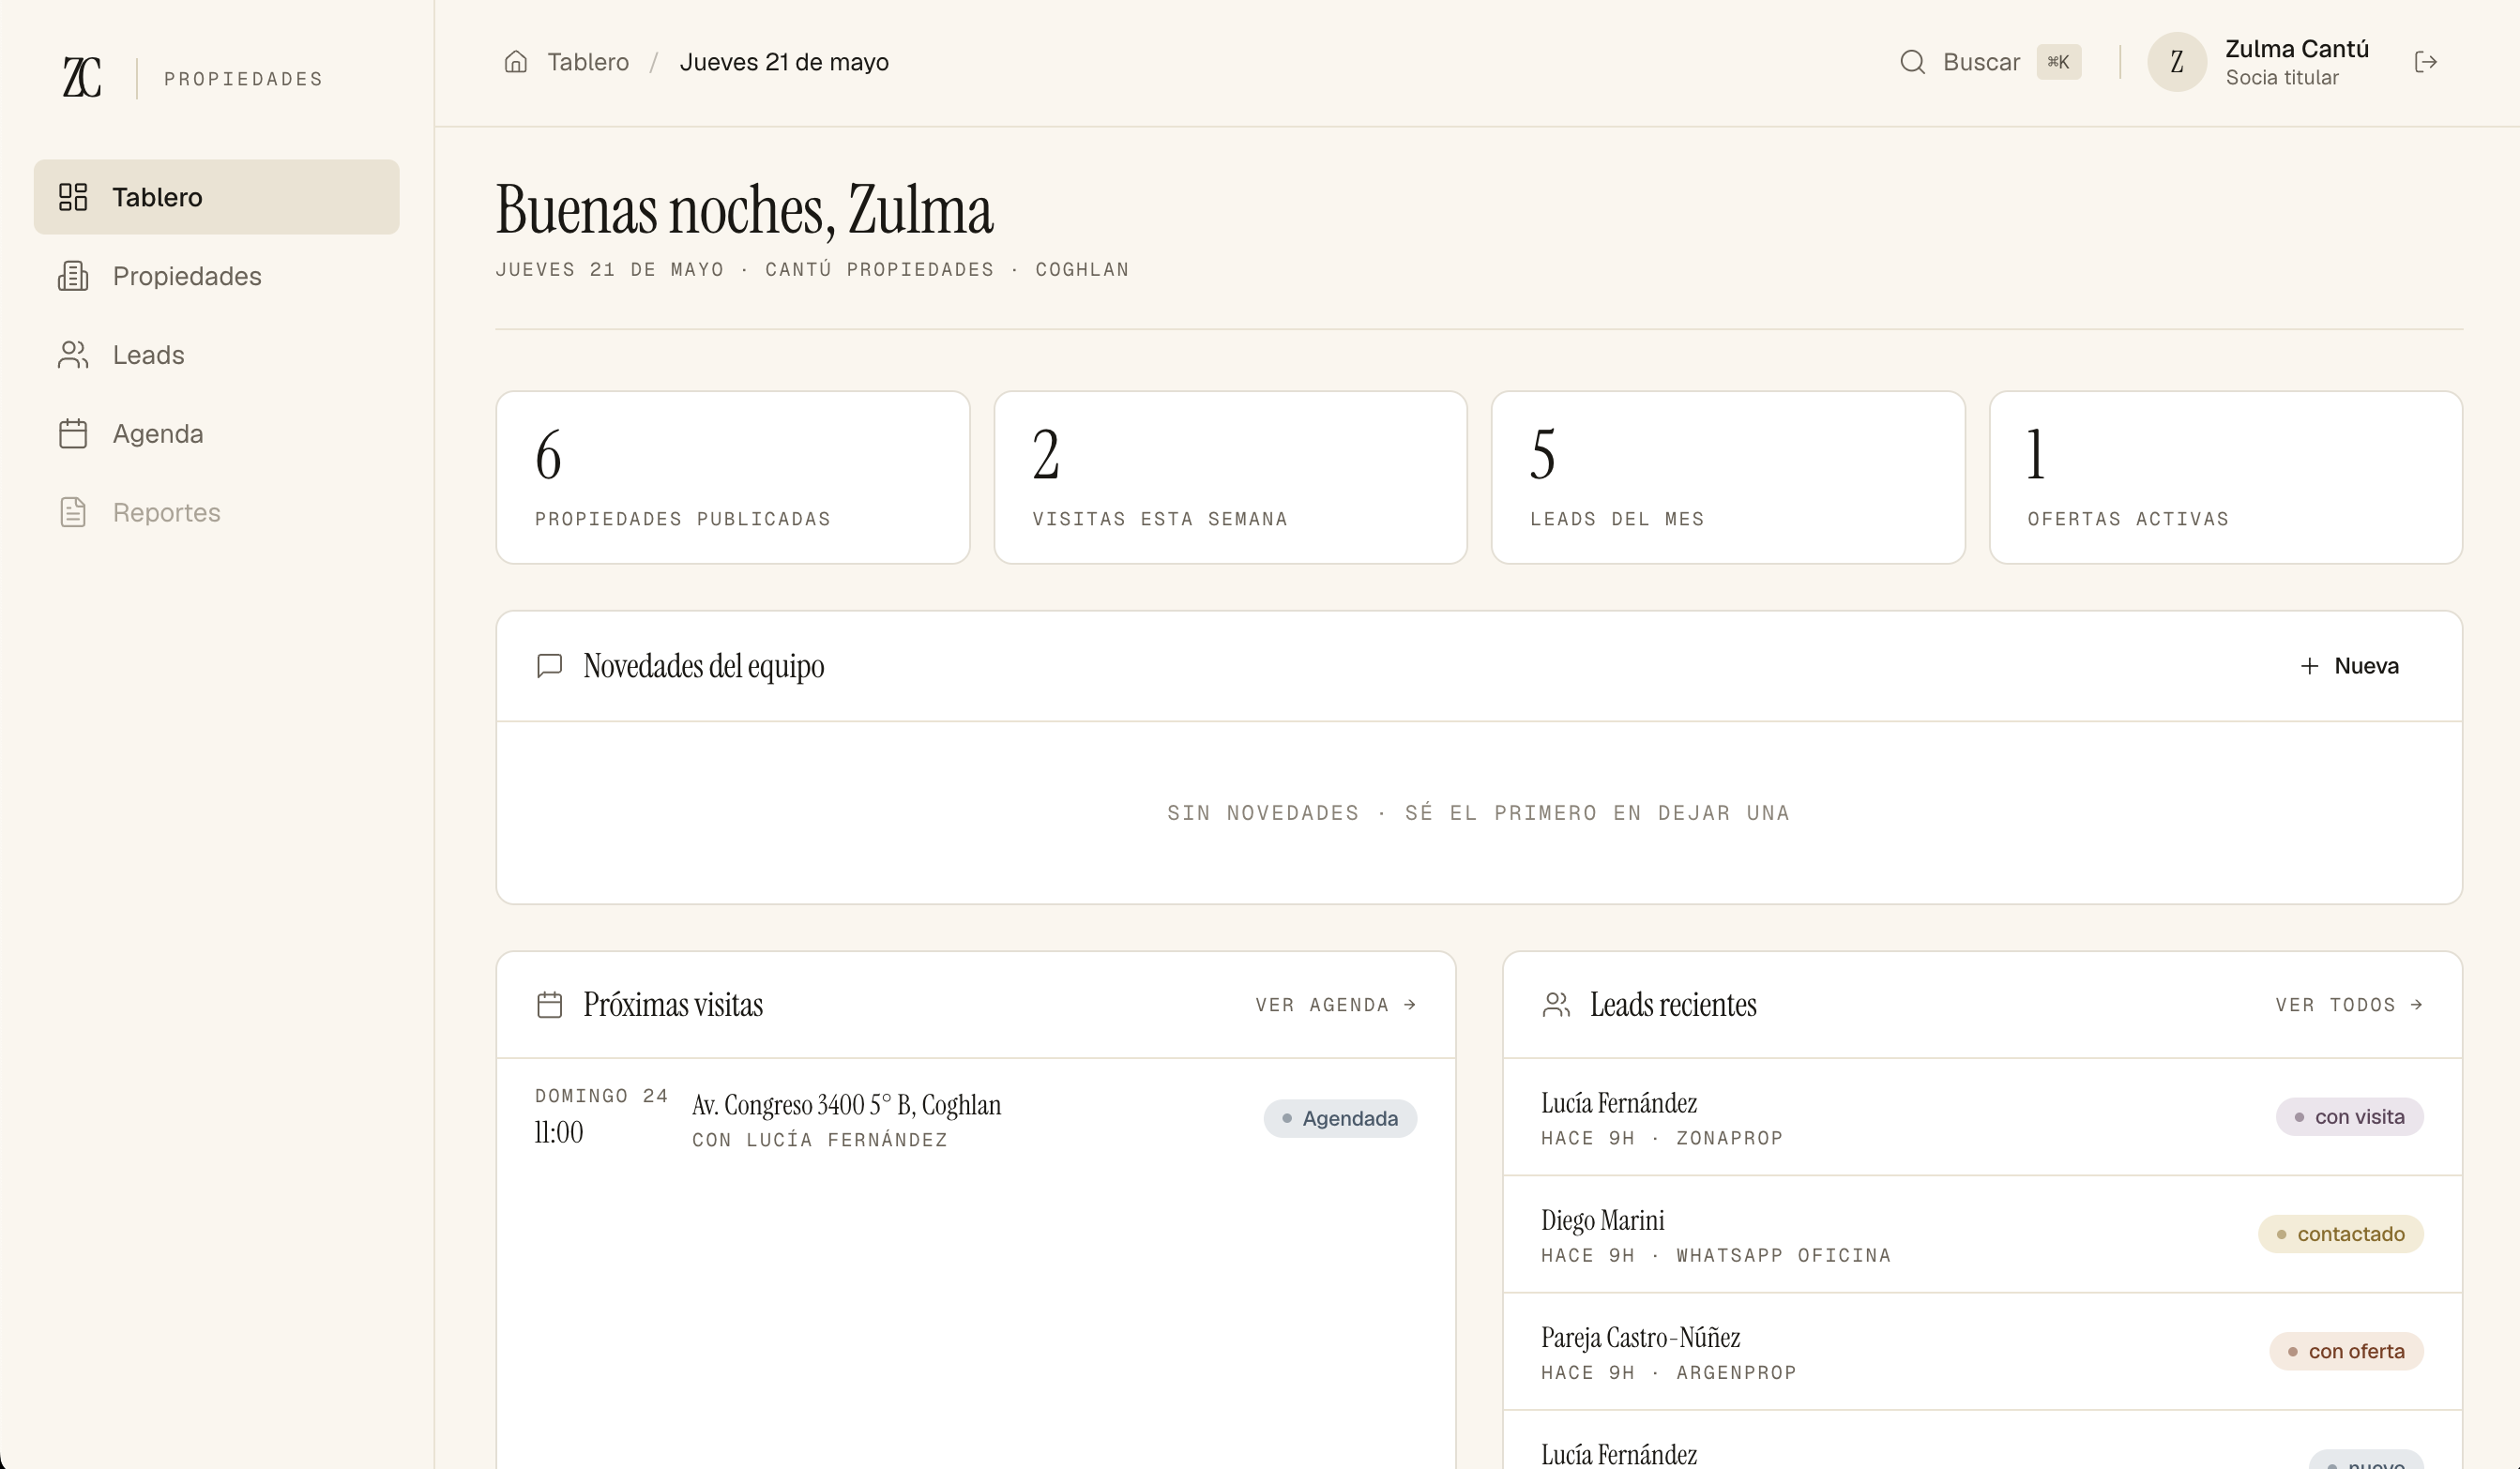Open Reportes in sidebar
This screenshot has height=1469, width=2520.
coord(216,512)
